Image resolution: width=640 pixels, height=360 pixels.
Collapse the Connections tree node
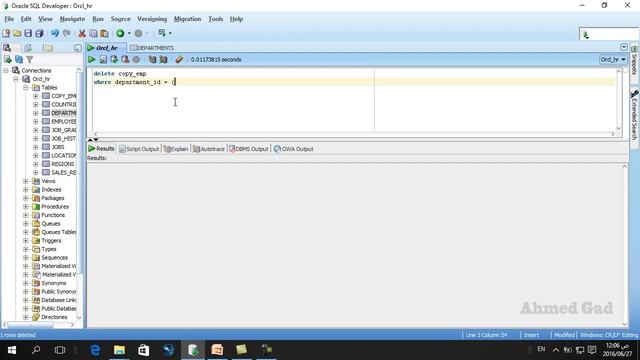[x=6, y=71]
